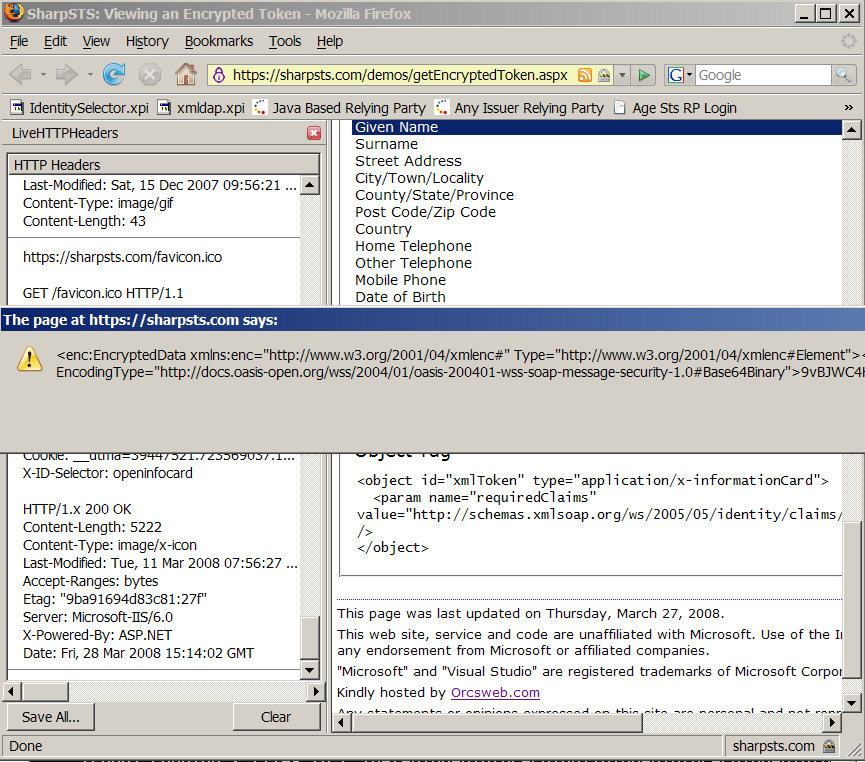Select Street Address in the claims list

(408, 161)
